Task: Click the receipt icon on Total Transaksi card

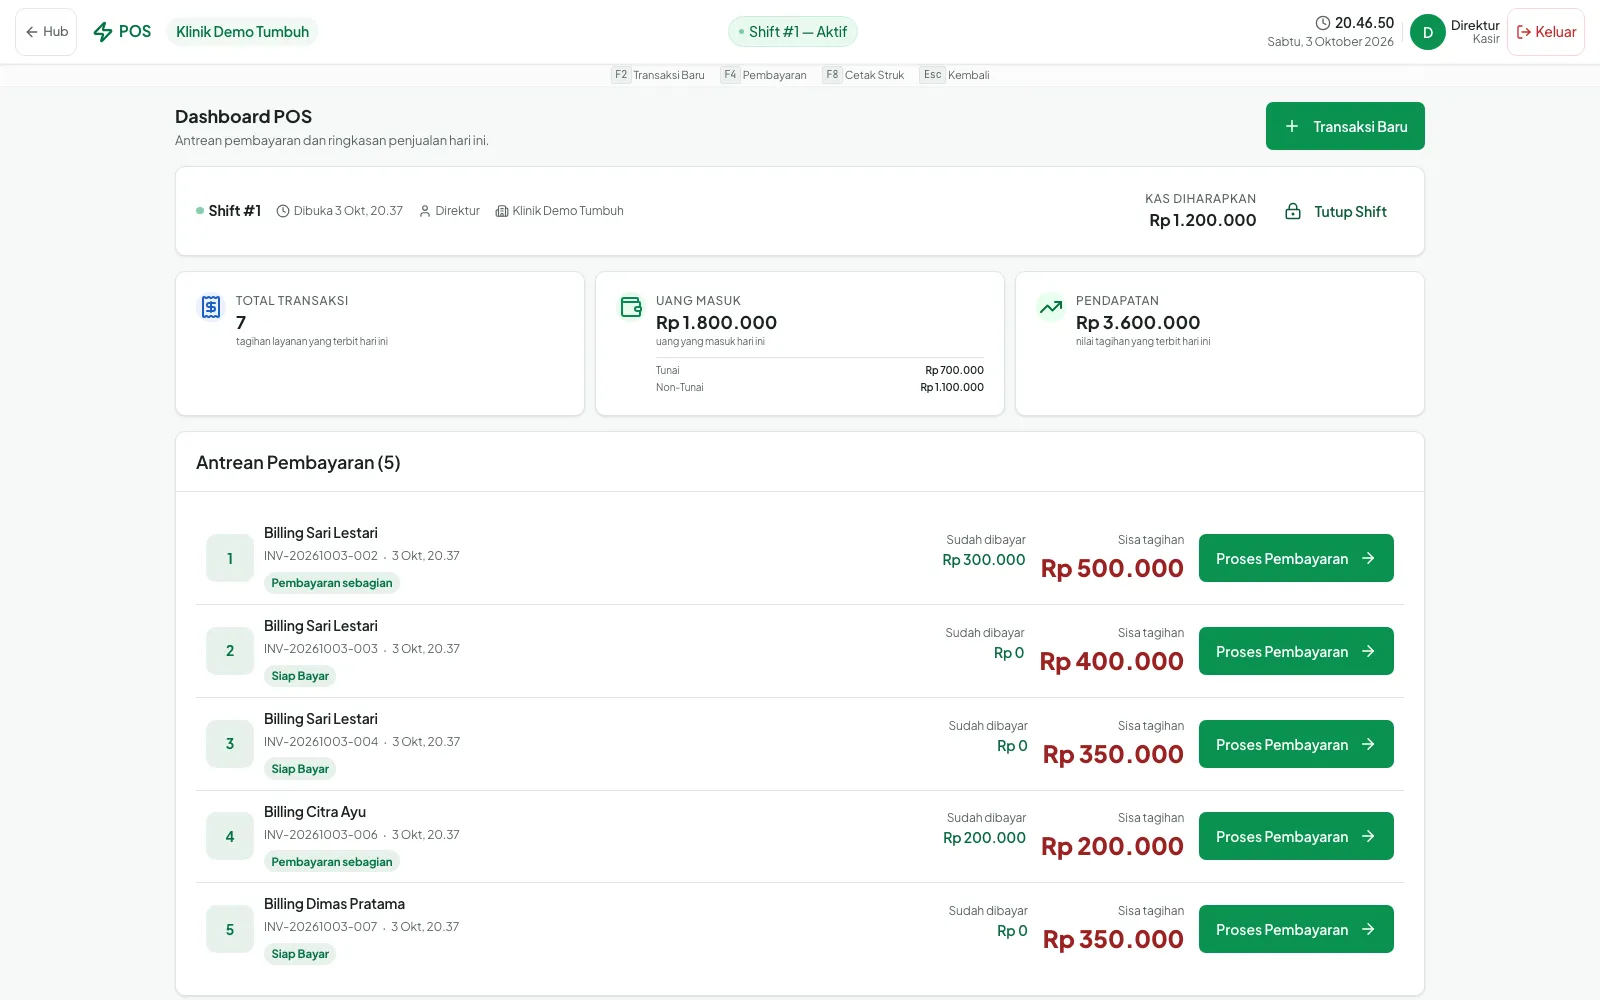Action: point(211,307)
